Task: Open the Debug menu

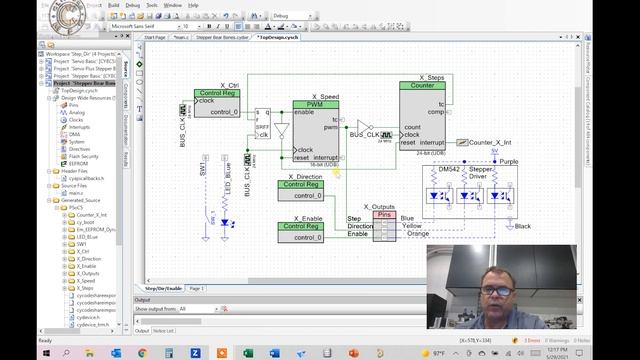Action: click(133, 5)
